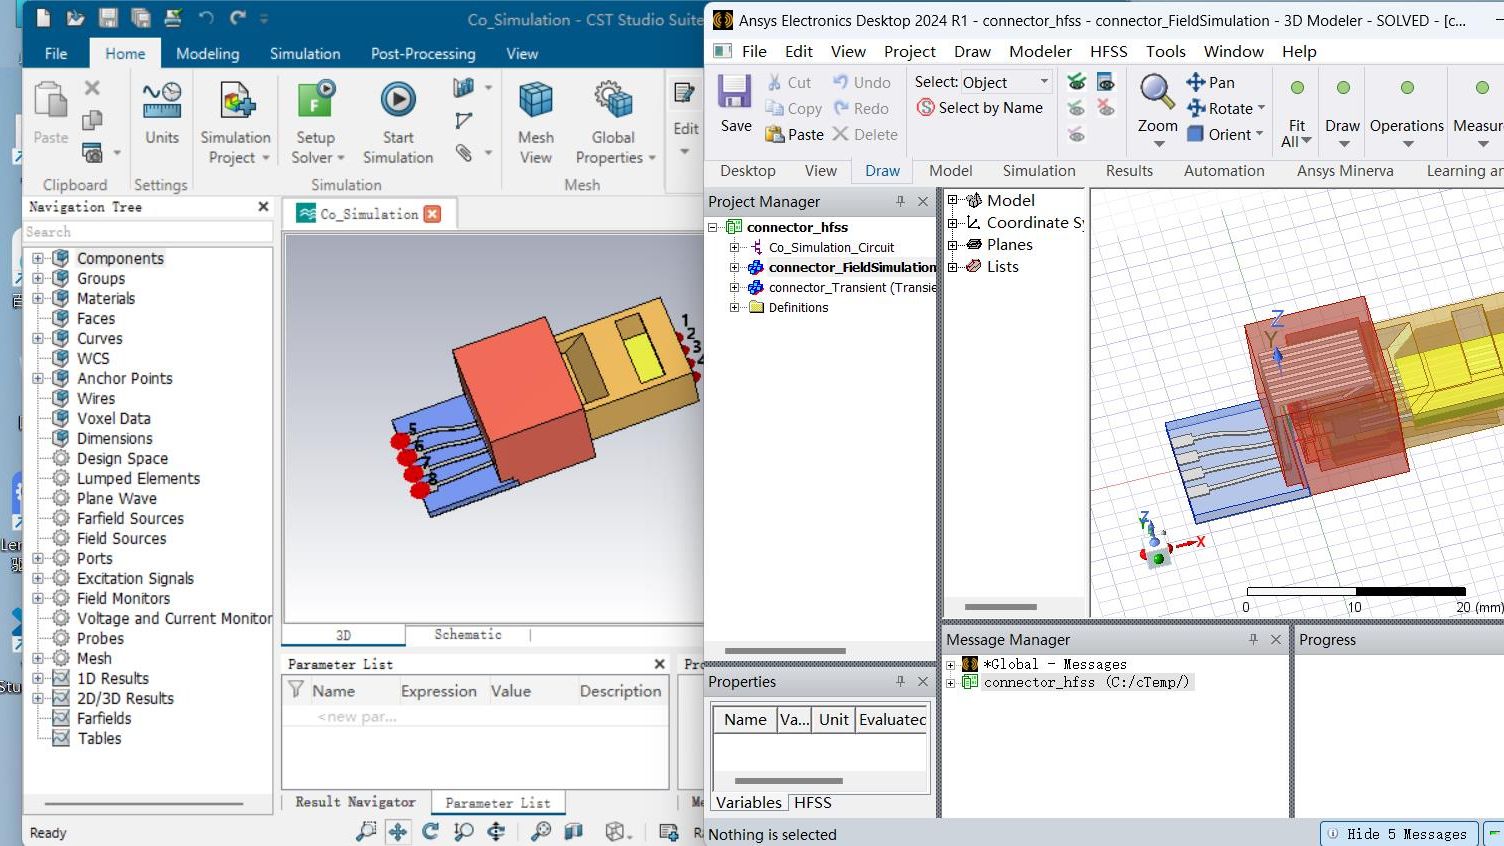Screen dimensions: 1504x846
Task: Click CST quick-access open folder icon
Action: 75,18
